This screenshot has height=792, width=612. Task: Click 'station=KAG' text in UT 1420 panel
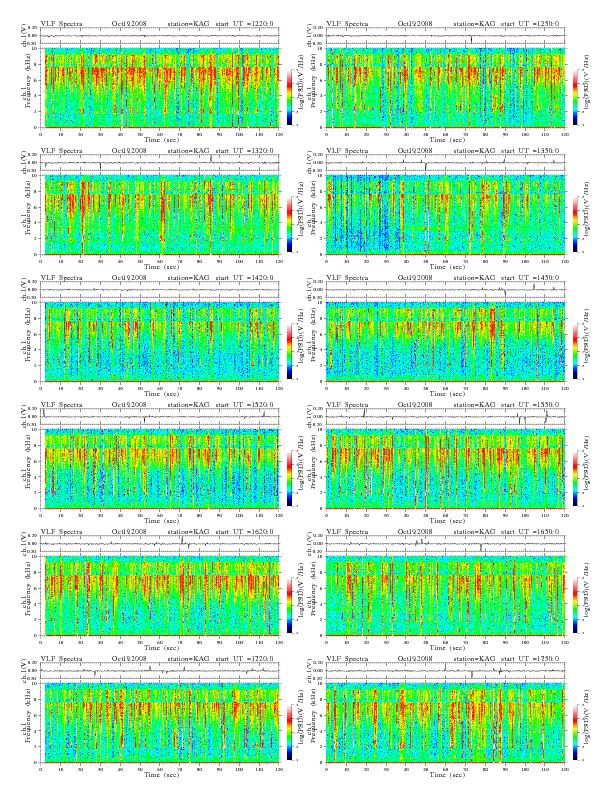[x=188, y=277]
